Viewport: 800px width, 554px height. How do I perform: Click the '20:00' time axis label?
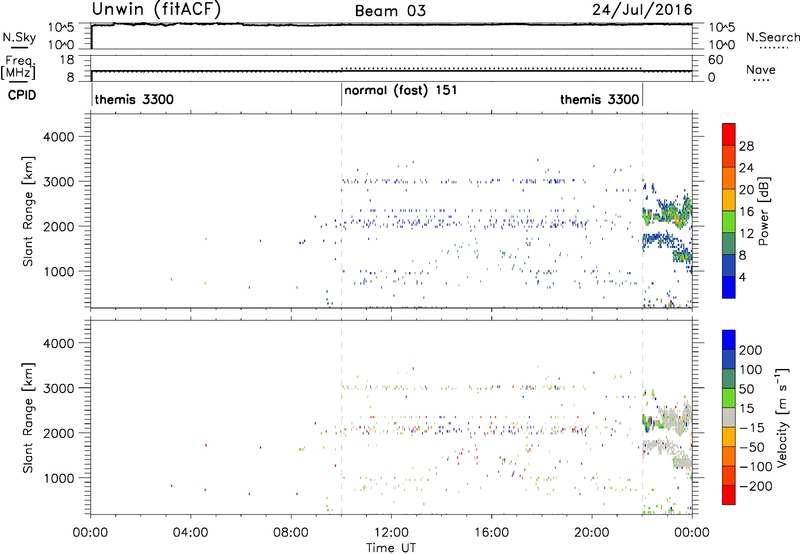592,533
